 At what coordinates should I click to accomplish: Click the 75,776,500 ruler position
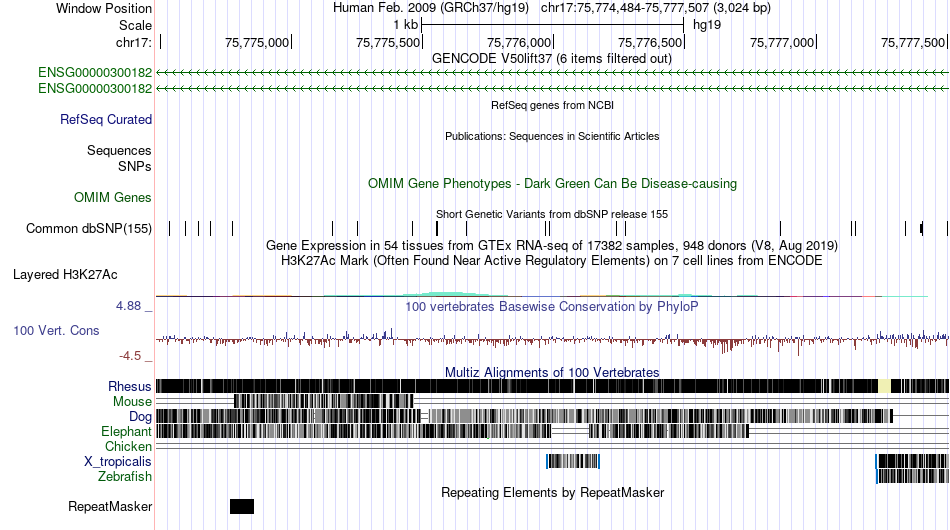[x=650, y=42]
